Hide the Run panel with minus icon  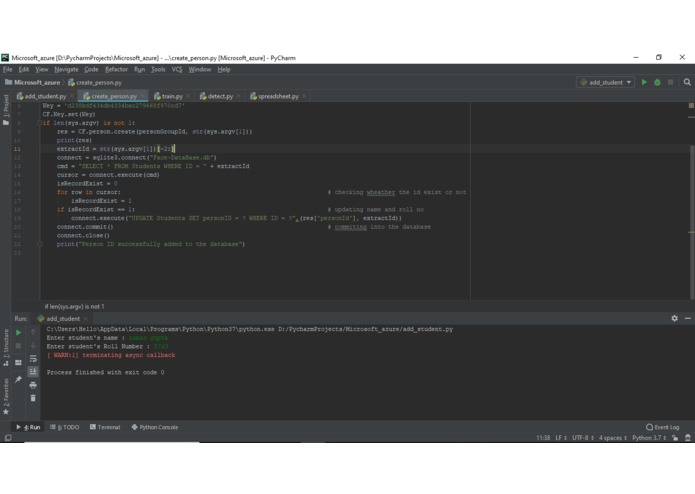click(687, 319)
